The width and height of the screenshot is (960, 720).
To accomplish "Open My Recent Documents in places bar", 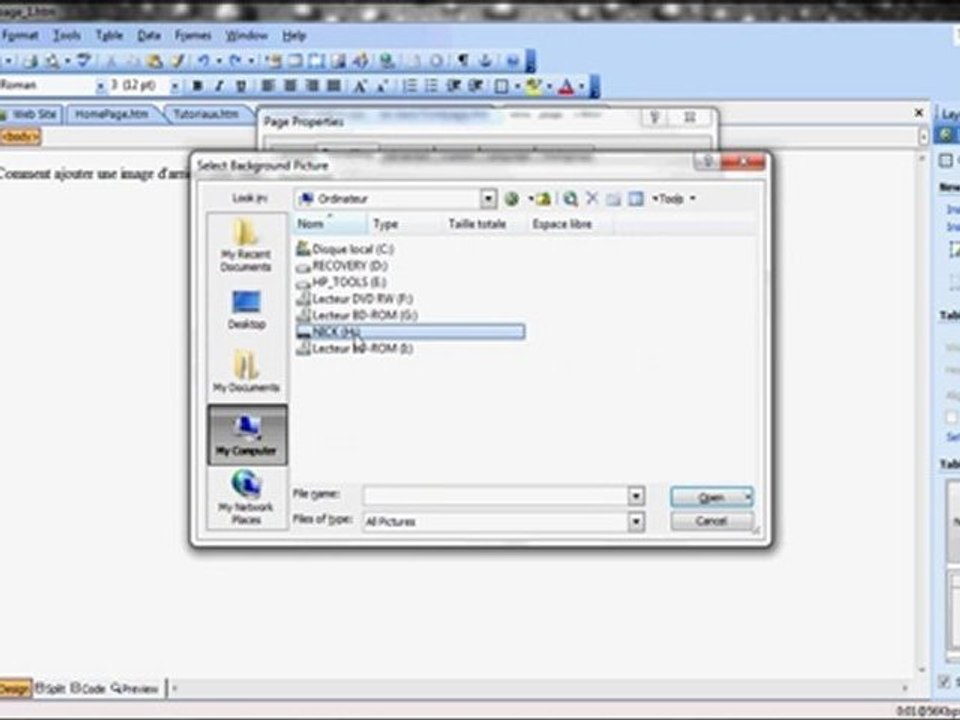I will point(246,246).
